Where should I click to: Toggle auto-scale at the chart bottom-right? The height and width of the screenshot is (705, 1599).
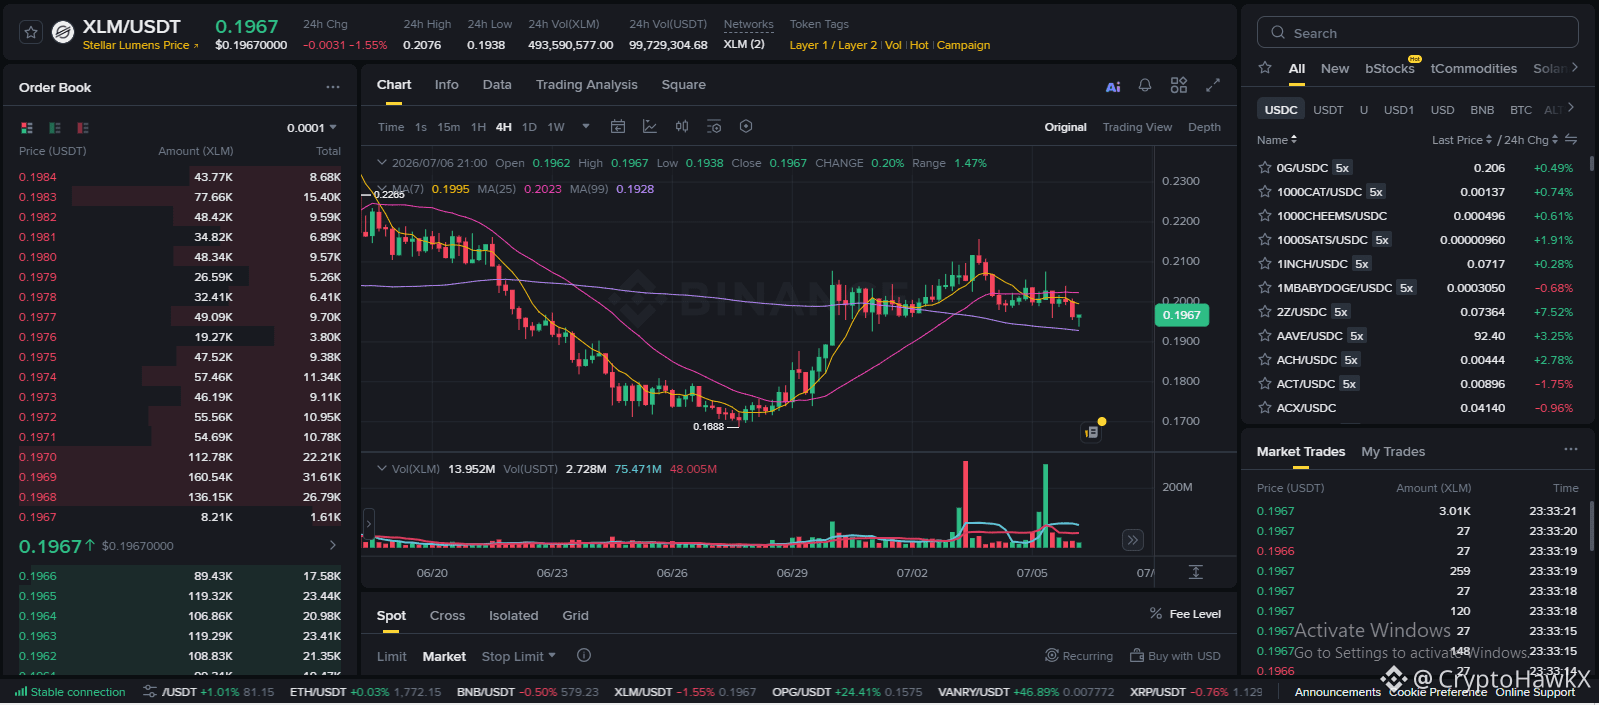1196,572
